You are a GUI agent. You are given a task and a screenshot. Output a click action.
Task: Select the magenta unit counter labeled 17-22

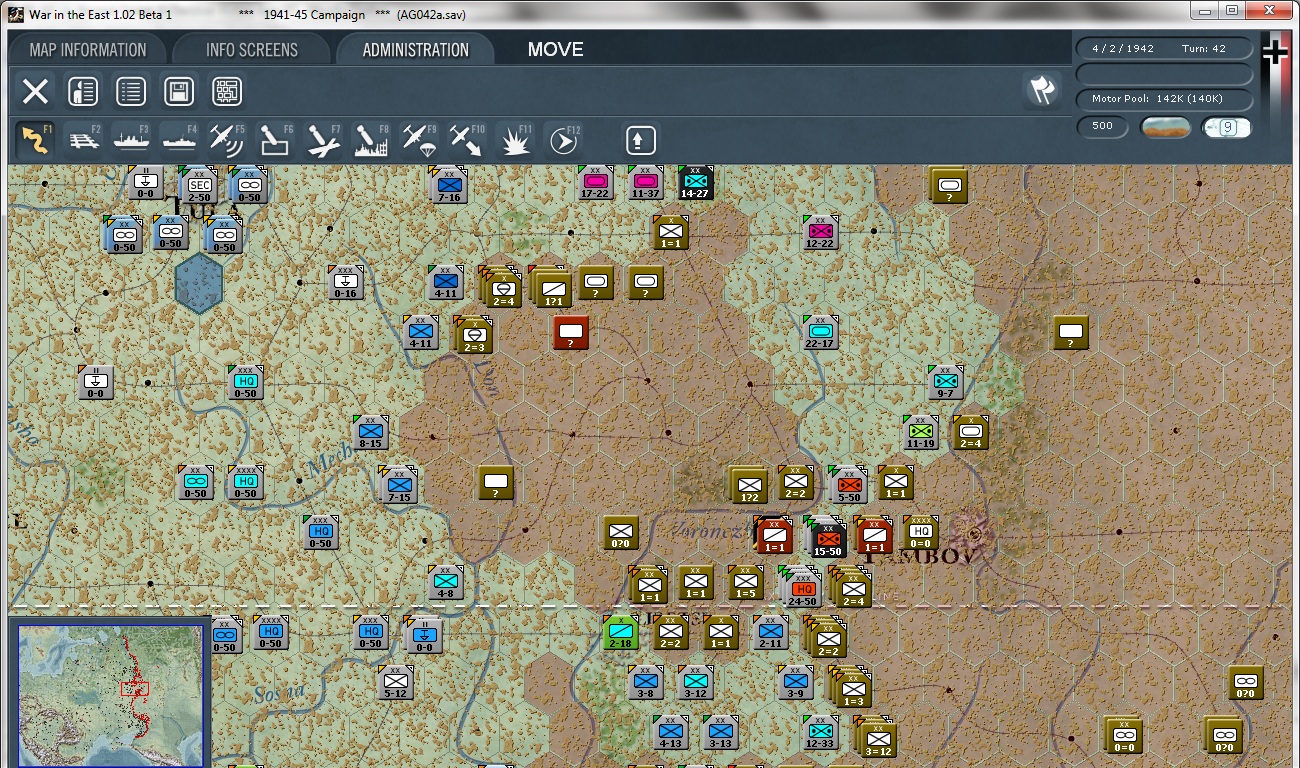pyautogui.click(x=596, y=182)
